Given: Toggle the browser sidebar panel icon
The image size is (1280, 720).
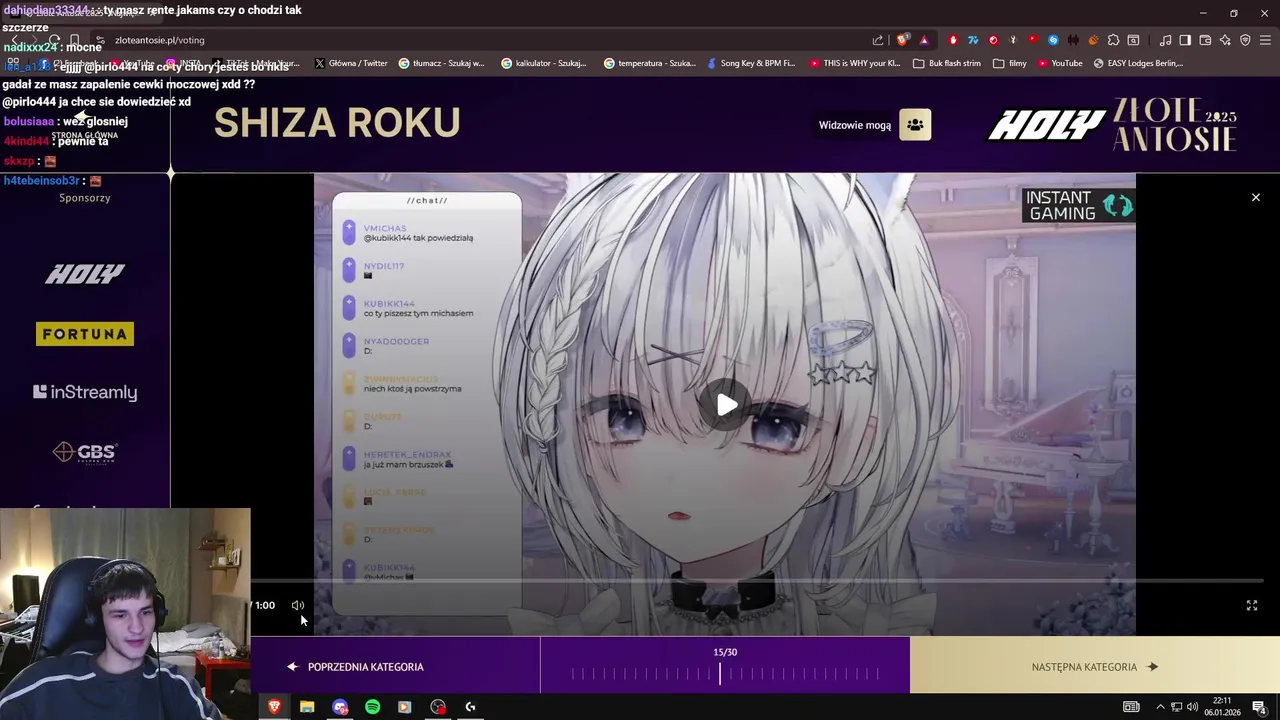Looking at the screenshot, I should pos(1185,40).
